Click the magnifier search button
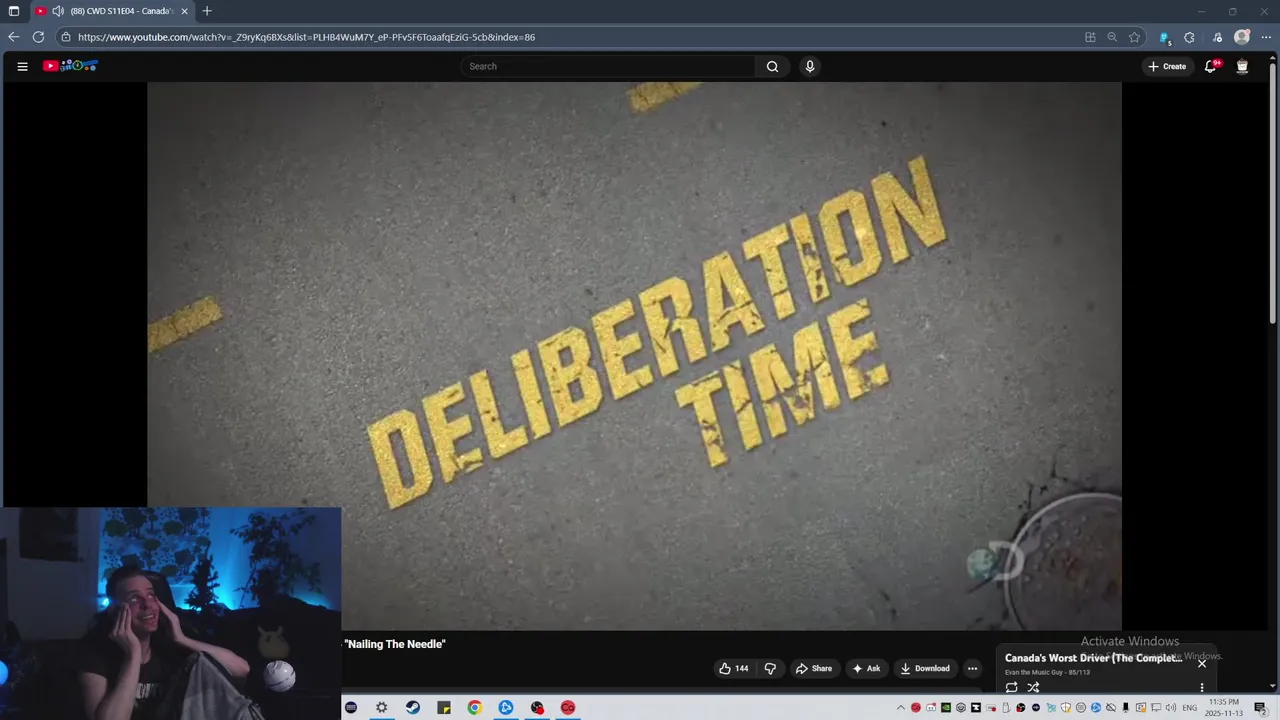Image resolution: width=1280 pixels, height=720 pixels. click(x=772, y=66)
